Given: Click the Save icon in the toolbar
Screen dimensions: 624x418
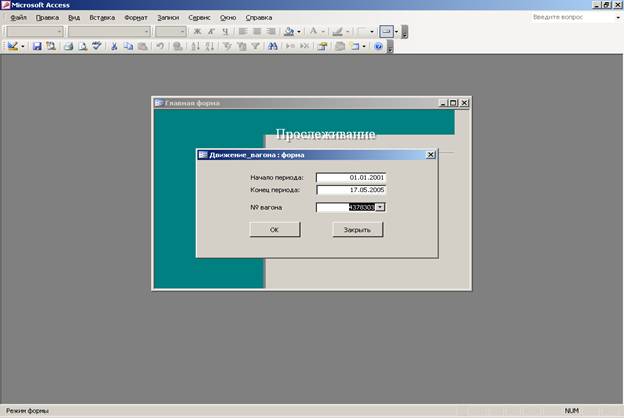Looking at the screenshot, I should 37,46.
